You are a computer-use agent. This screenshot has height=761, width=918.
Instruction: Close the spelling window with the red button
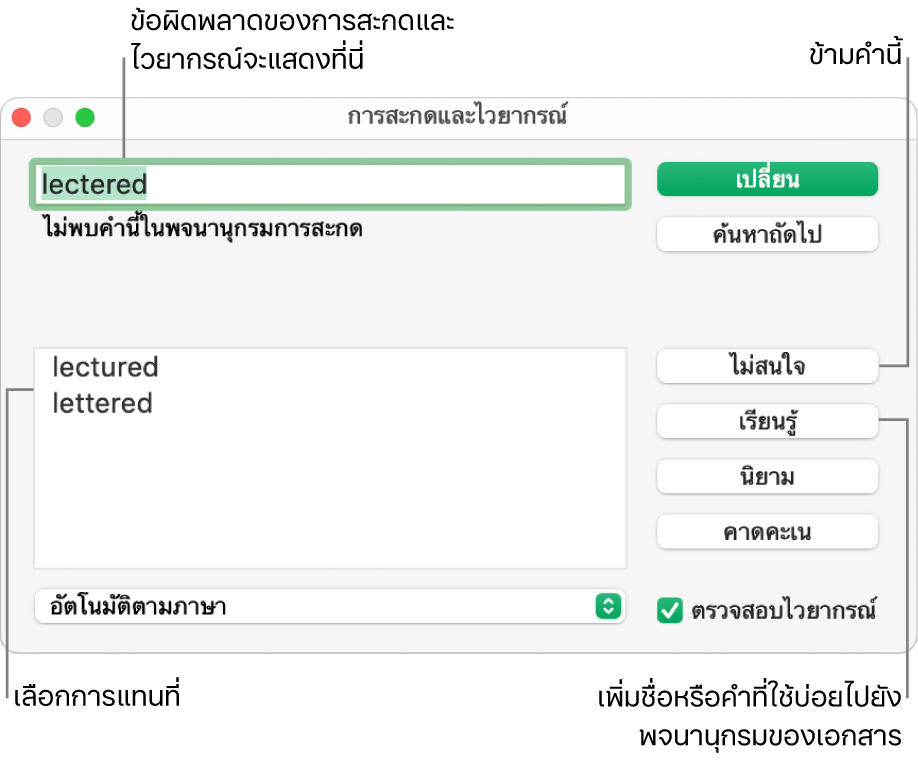[21, 117]
